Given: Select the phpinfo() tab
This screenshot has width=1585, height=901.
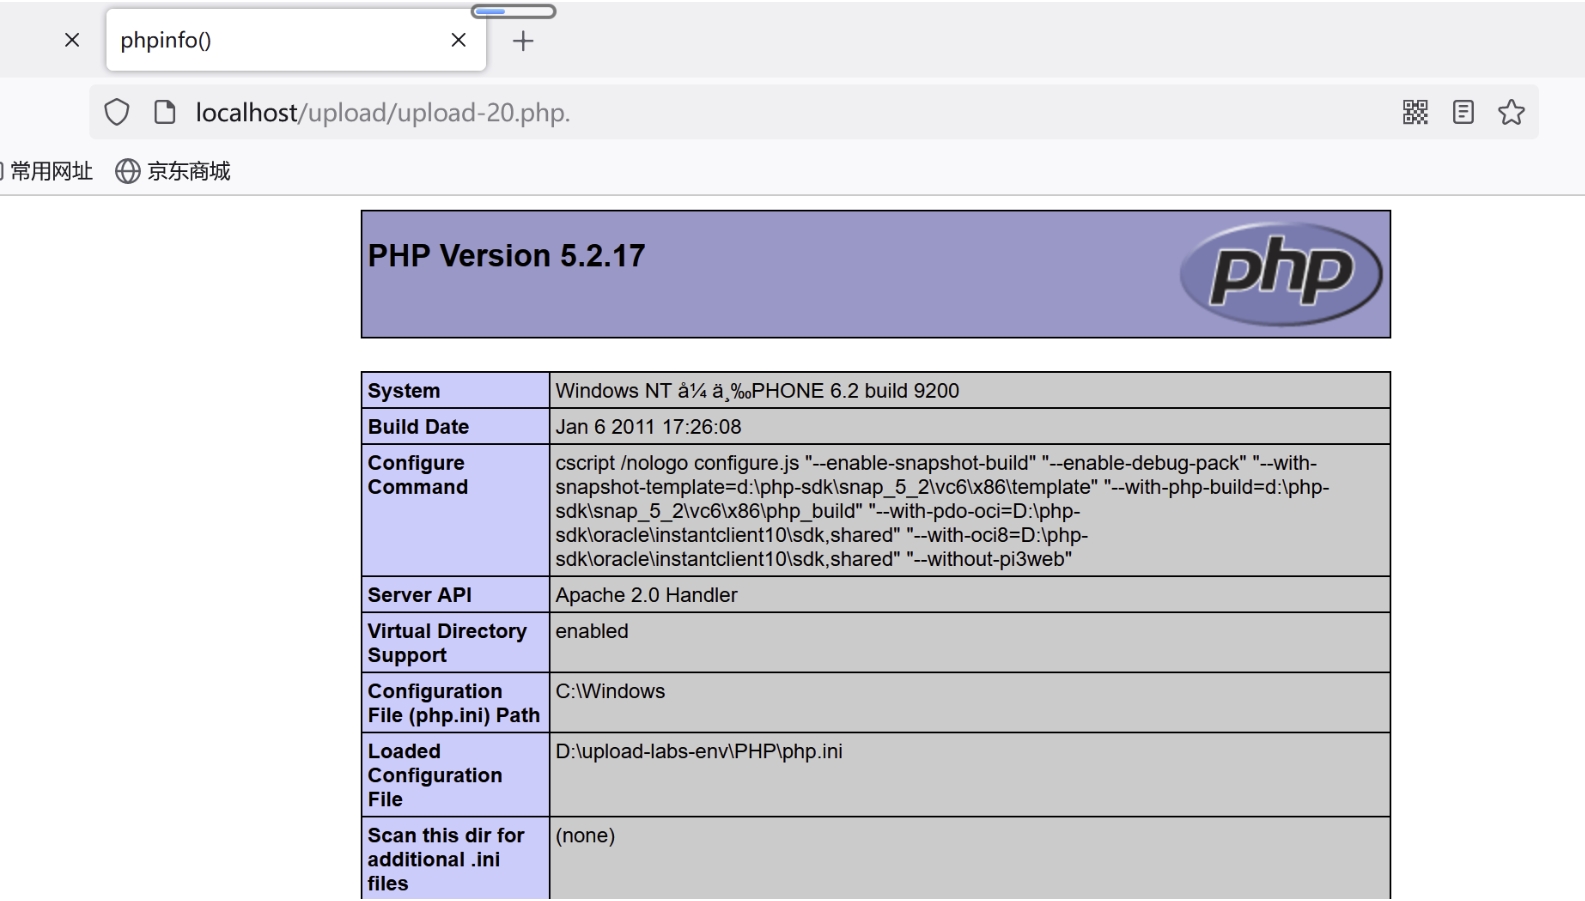Looking at the screenshot, I should click(296, 40).
